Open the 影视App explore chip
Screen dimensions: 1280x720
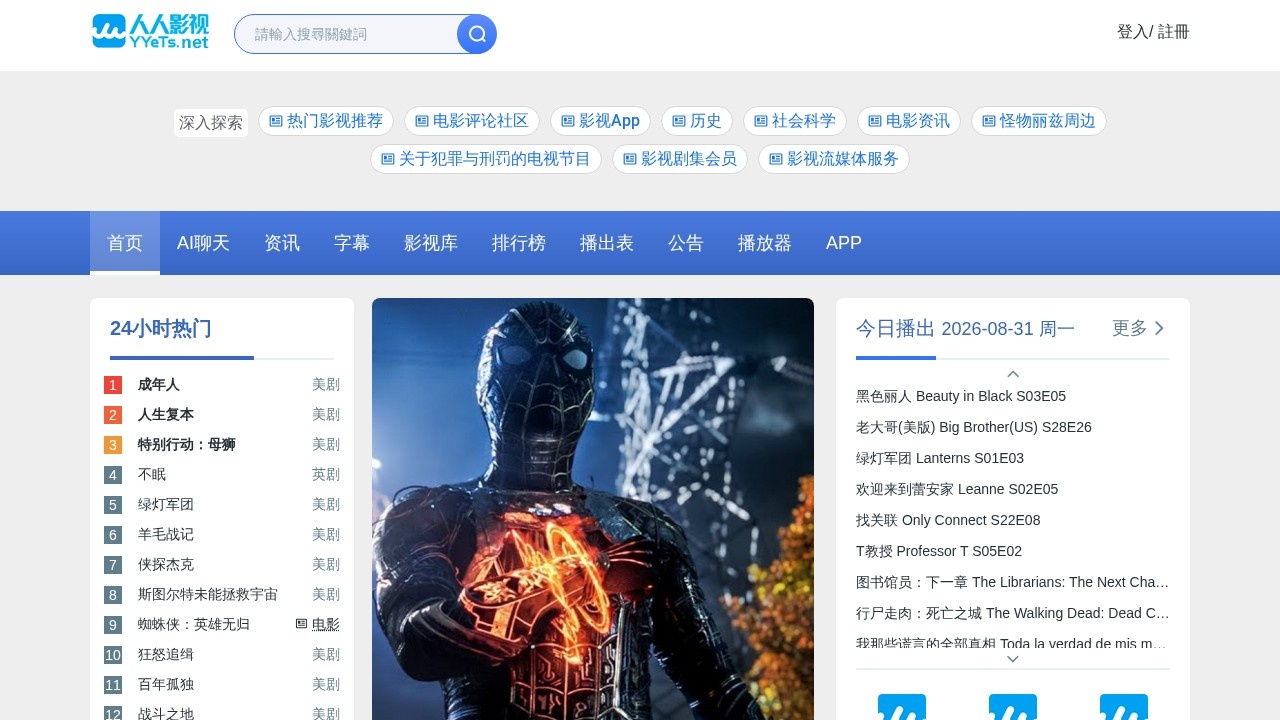pos(600,121)
